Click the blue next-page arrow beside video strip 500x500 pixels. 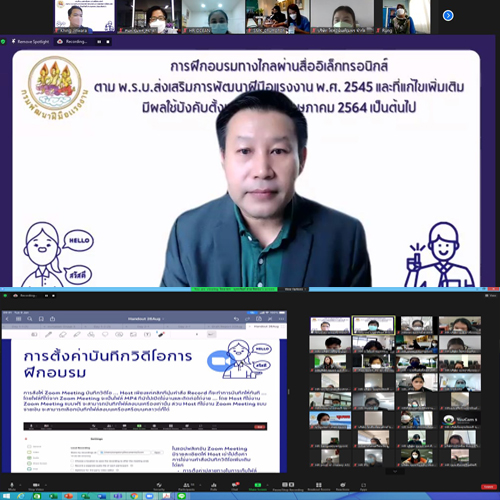[448, 15]
